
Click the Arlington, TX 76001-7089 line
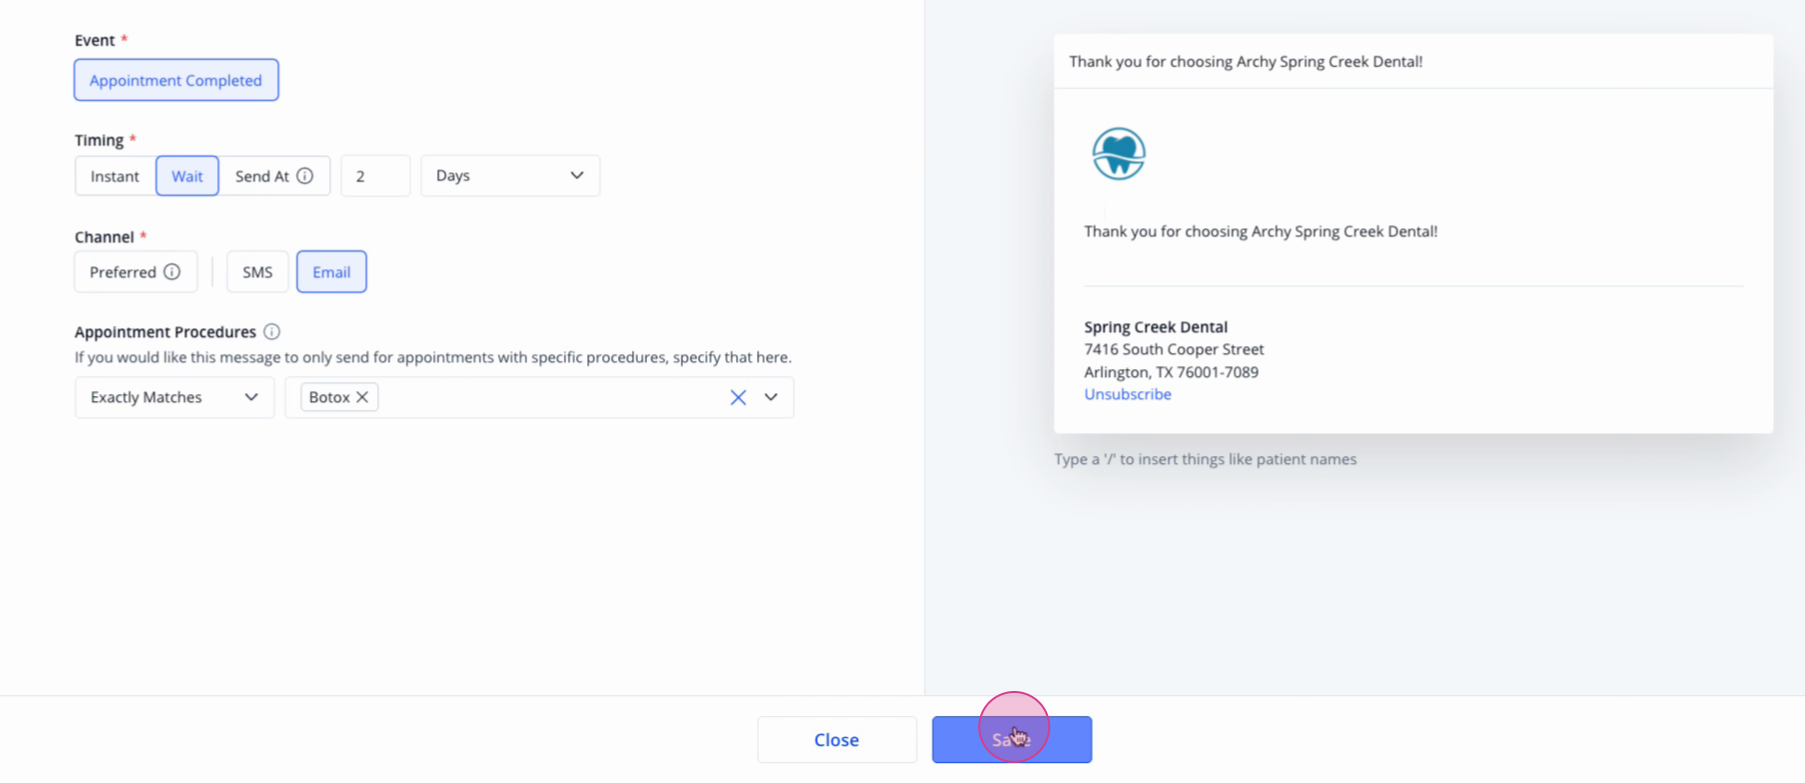tap(1171, 372)
